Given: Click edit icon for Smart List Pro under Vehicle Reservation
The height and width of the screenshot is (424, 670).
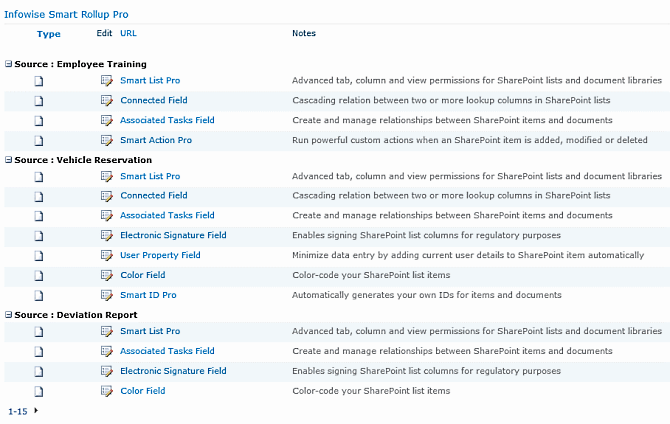Looking at the screenshot, I should [106, 177].
